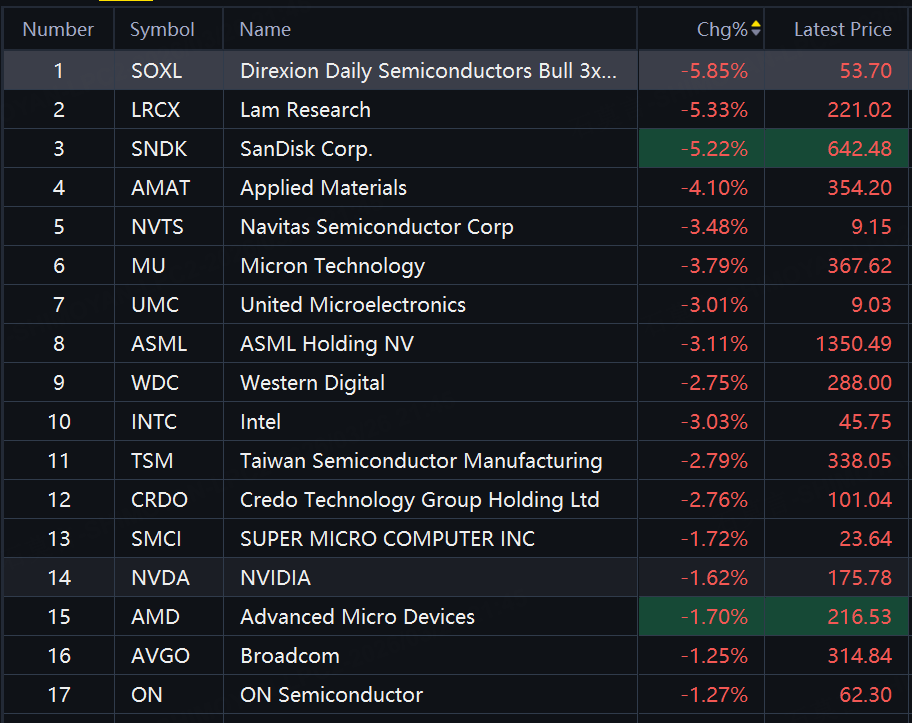Click SanDisk's highlighted -5.22% change cell

[x=714, y=149]
